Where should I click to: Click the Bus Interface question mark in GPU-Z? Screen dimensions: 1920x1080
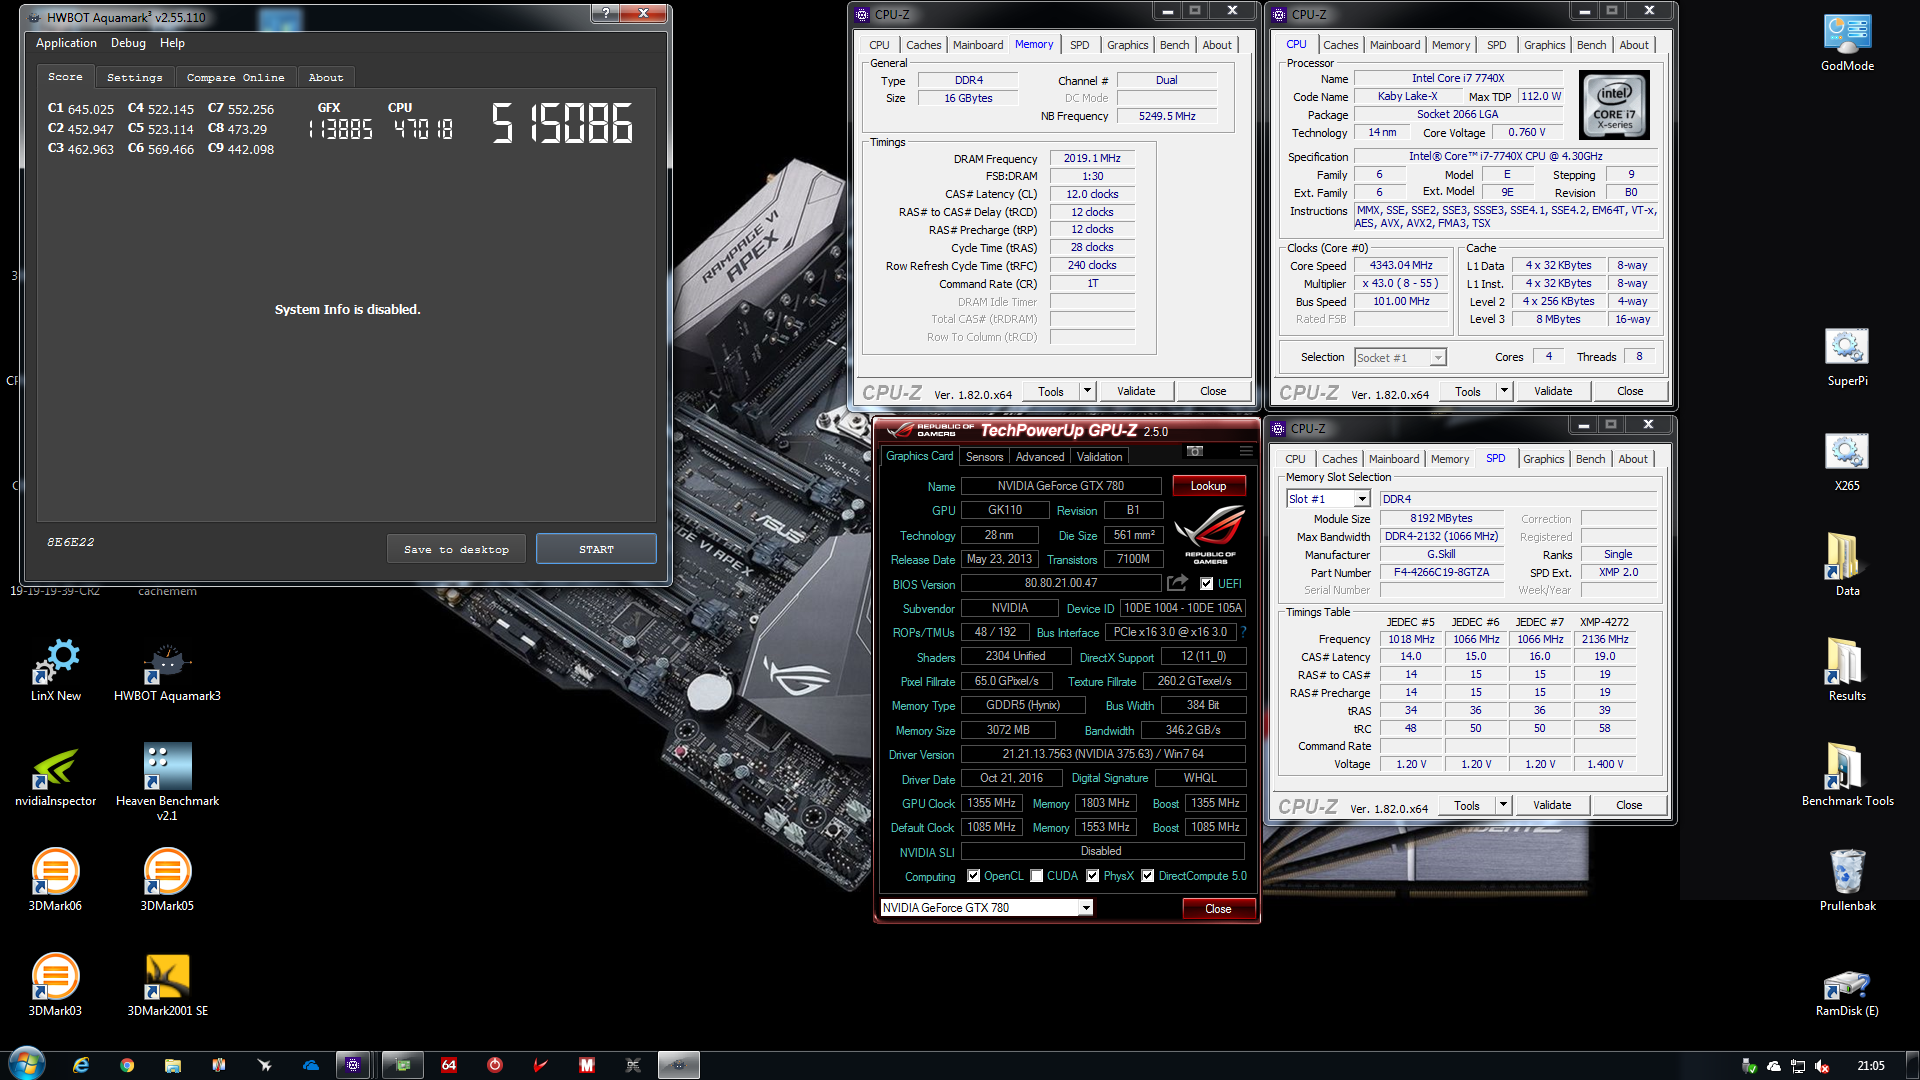(1244, 632)
